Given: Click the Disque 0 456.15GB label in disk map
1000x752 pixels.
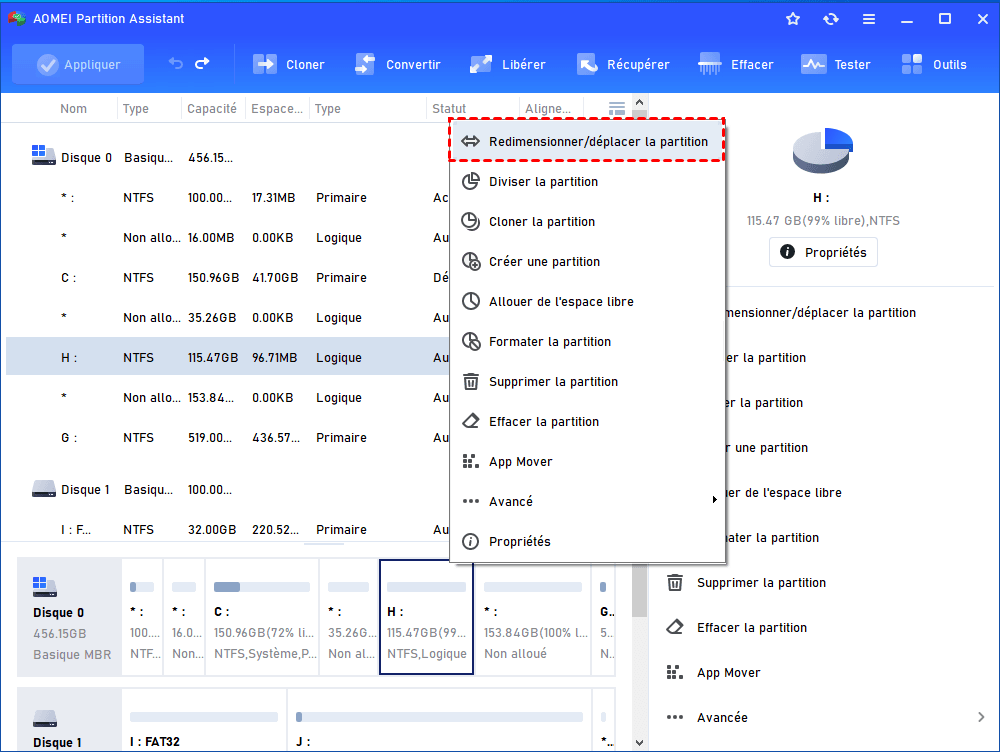Looking at the screenshot, I should point(70,617).
